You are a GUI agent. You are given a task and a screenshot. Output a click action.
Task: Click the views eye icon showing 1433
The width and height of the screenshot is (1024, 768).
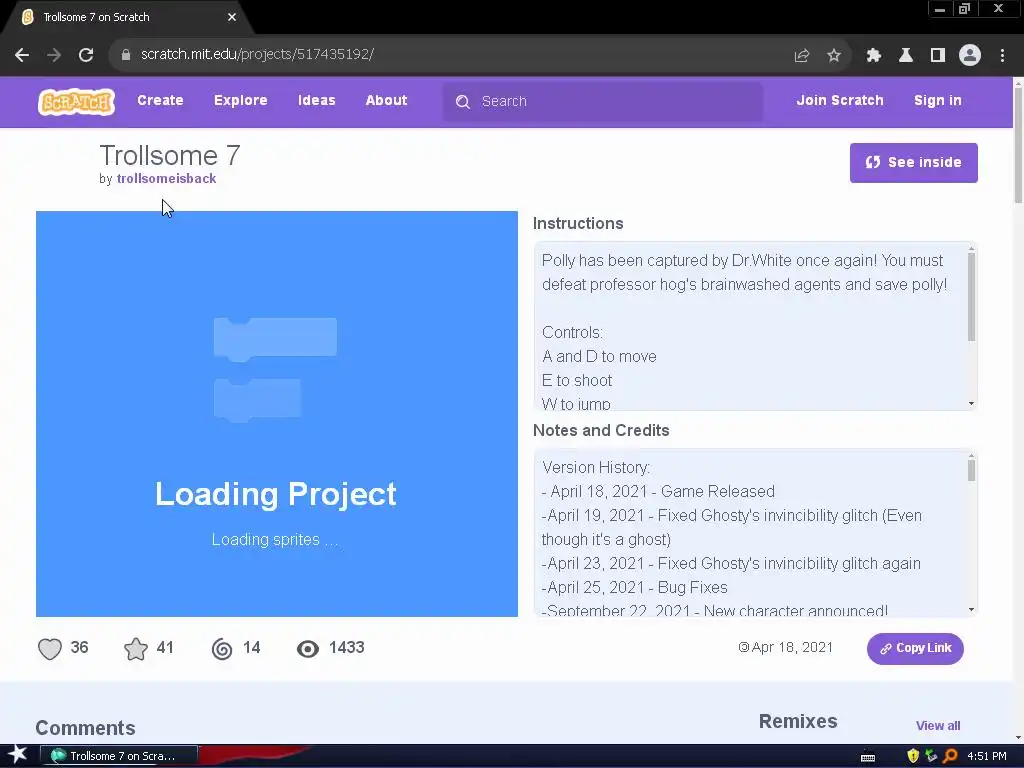308,648
